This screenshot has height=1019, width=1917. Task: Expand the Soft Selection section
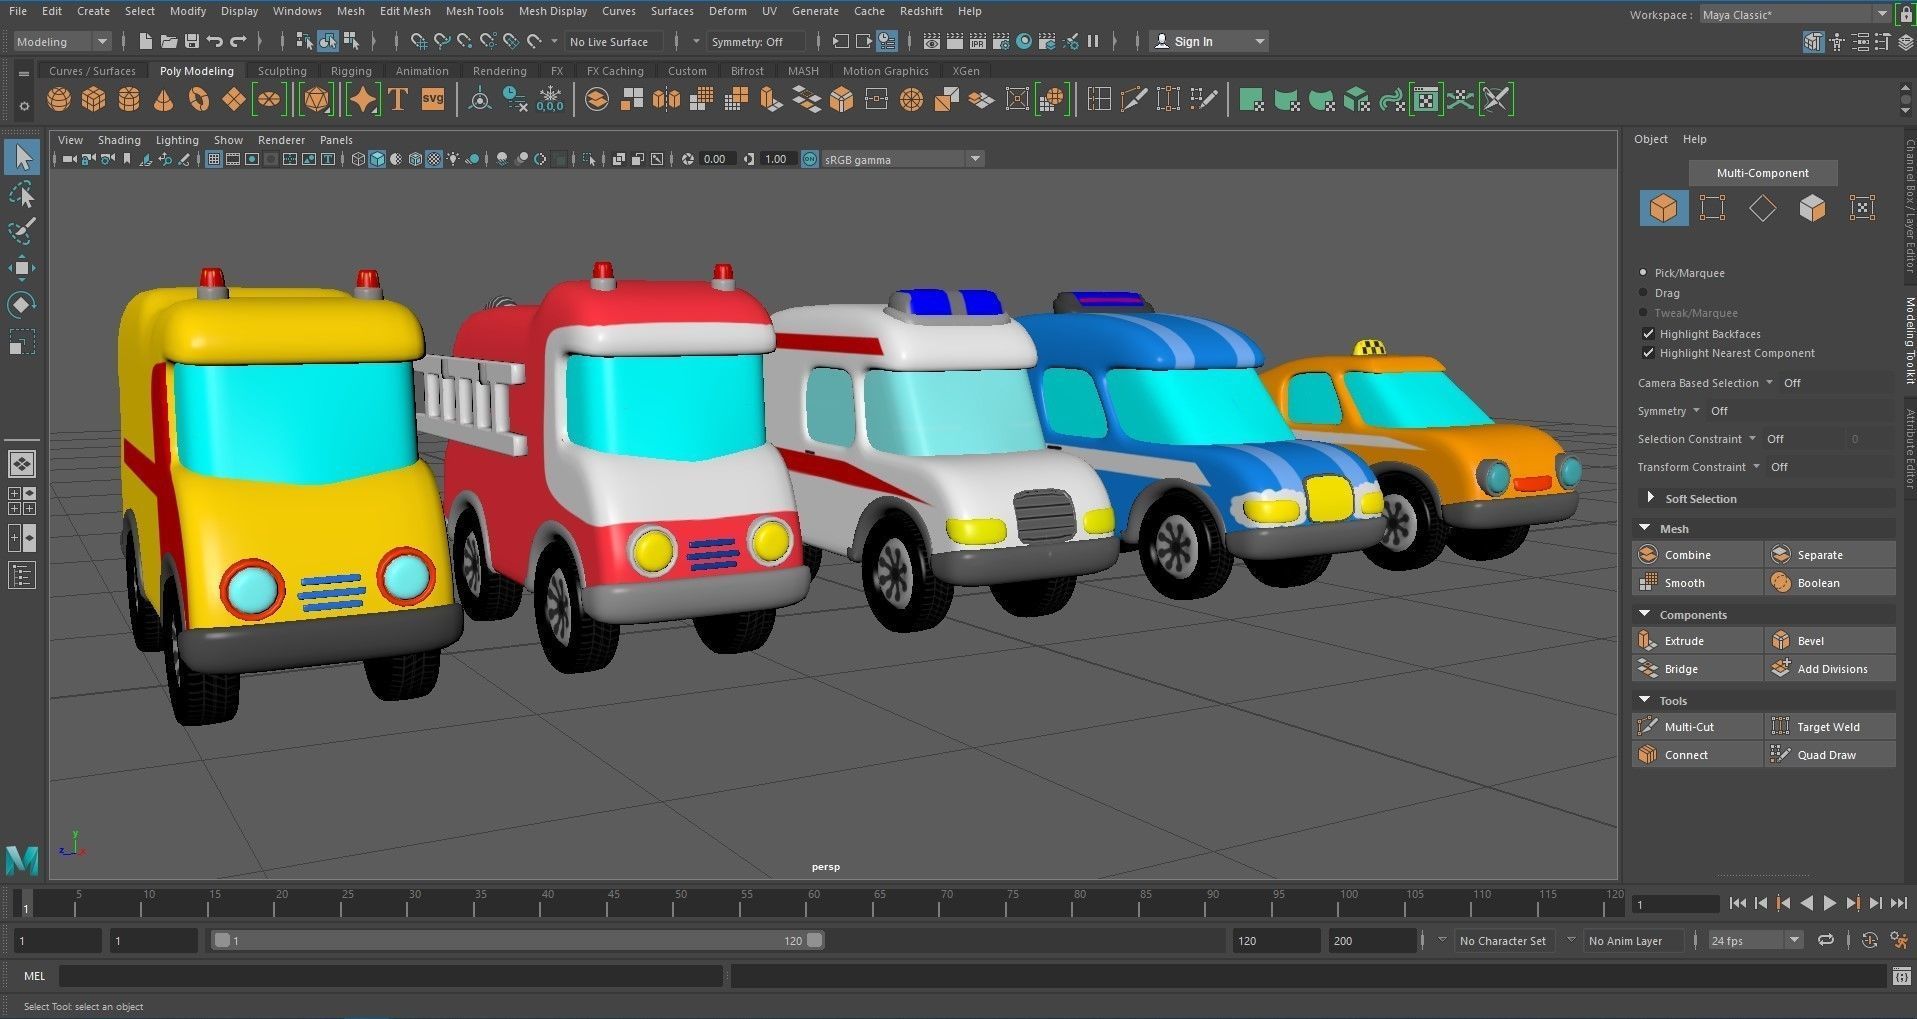1764,498
